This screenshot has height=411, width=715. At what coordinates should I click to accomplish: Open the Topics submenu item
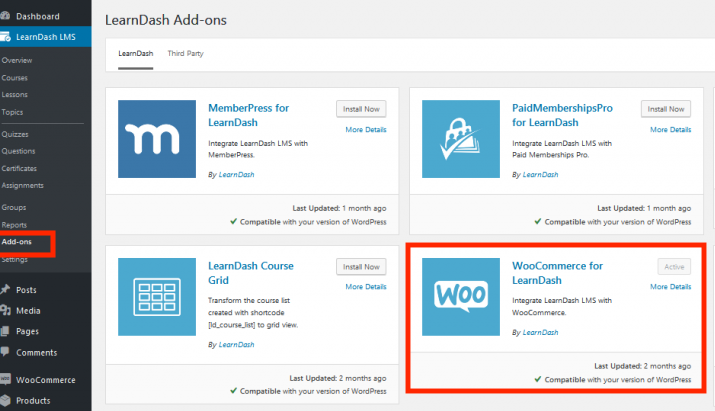pos(12,112)
